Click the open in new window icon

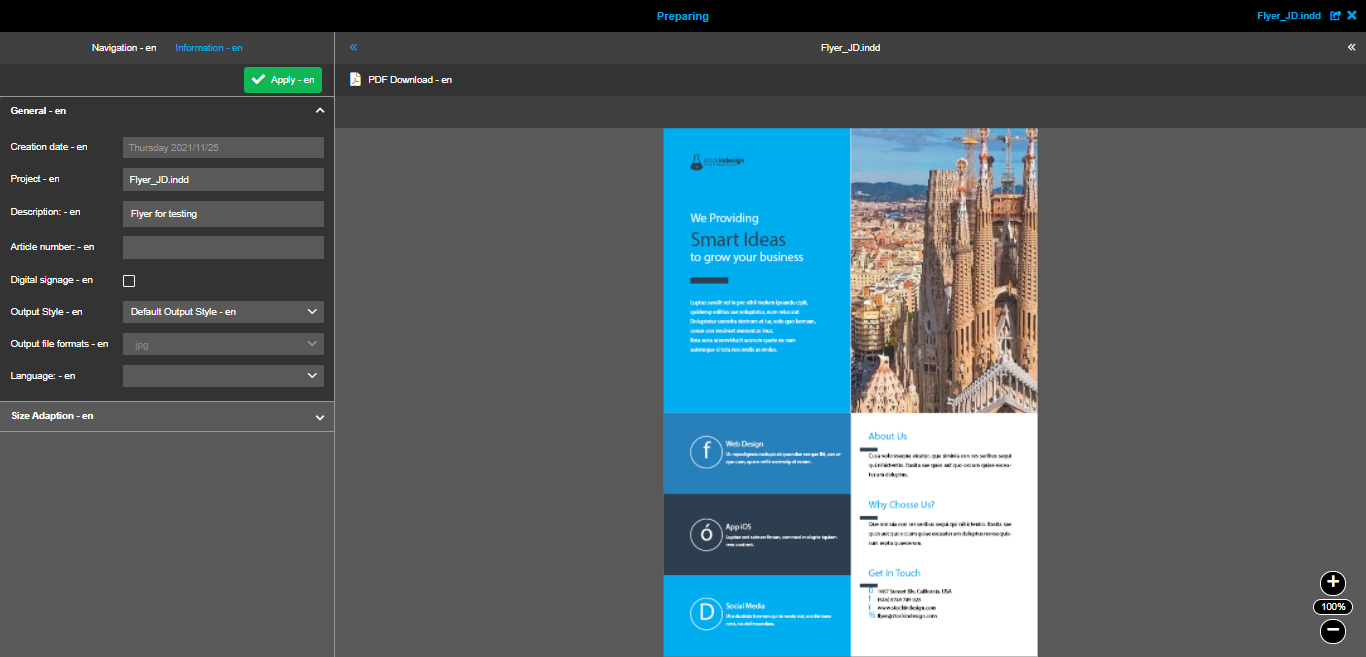(x=1335, y=16)
